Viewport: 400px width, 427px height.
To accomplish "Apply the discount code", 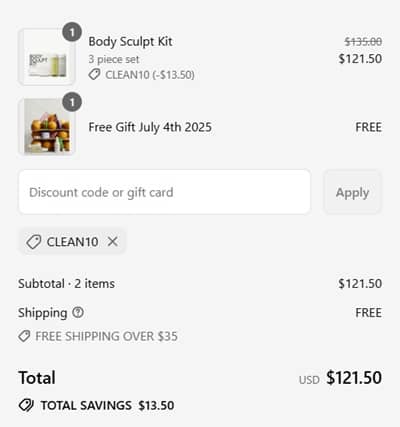I will [352, 192].
